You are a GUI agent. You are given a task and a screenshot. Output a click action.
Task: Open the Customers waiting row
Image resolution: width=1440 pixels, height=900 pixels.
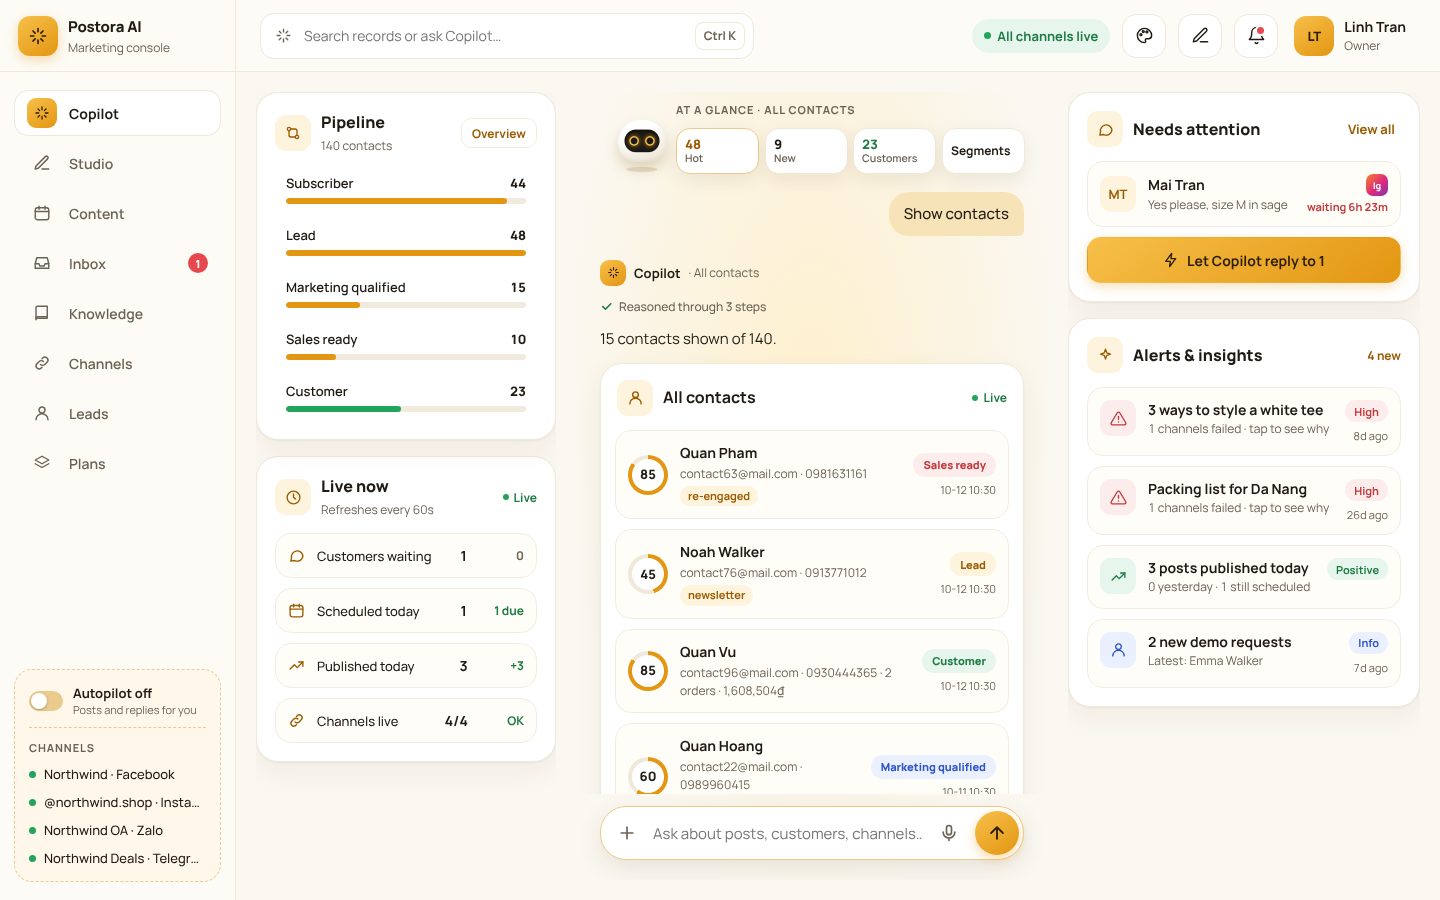406,556
